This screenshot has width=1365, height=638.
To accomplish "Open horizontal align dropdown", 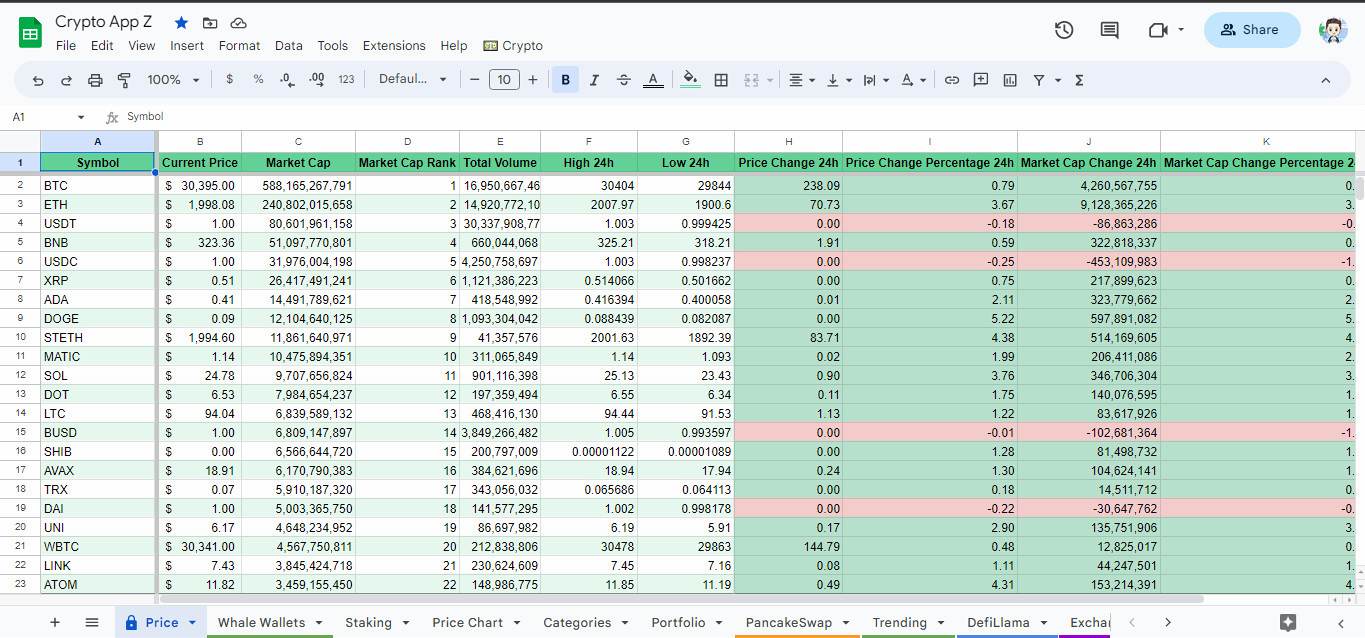I will point(802,80).
